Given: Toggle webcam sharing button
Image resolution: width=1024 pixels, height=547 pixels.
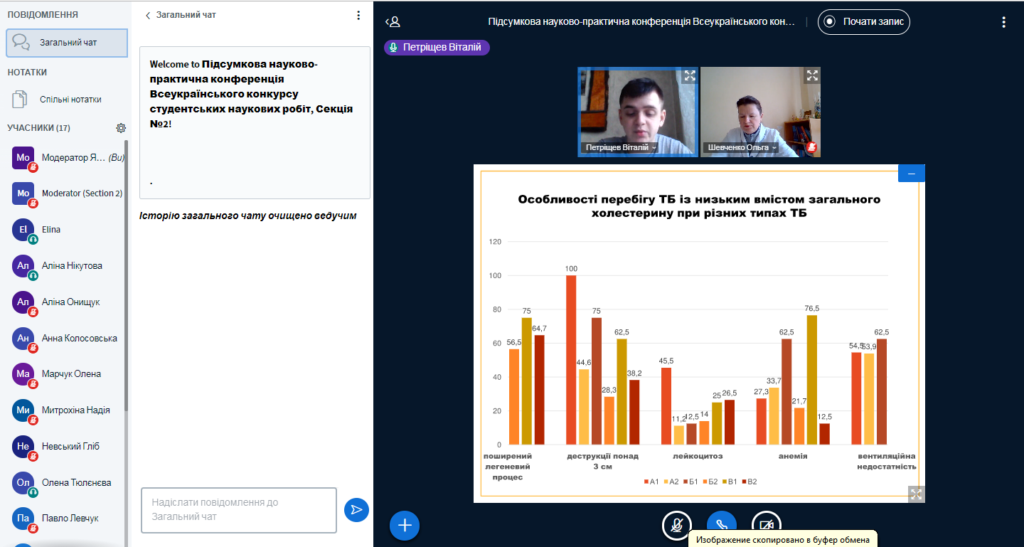Looking at the screenshot, I should click(766, 524).
